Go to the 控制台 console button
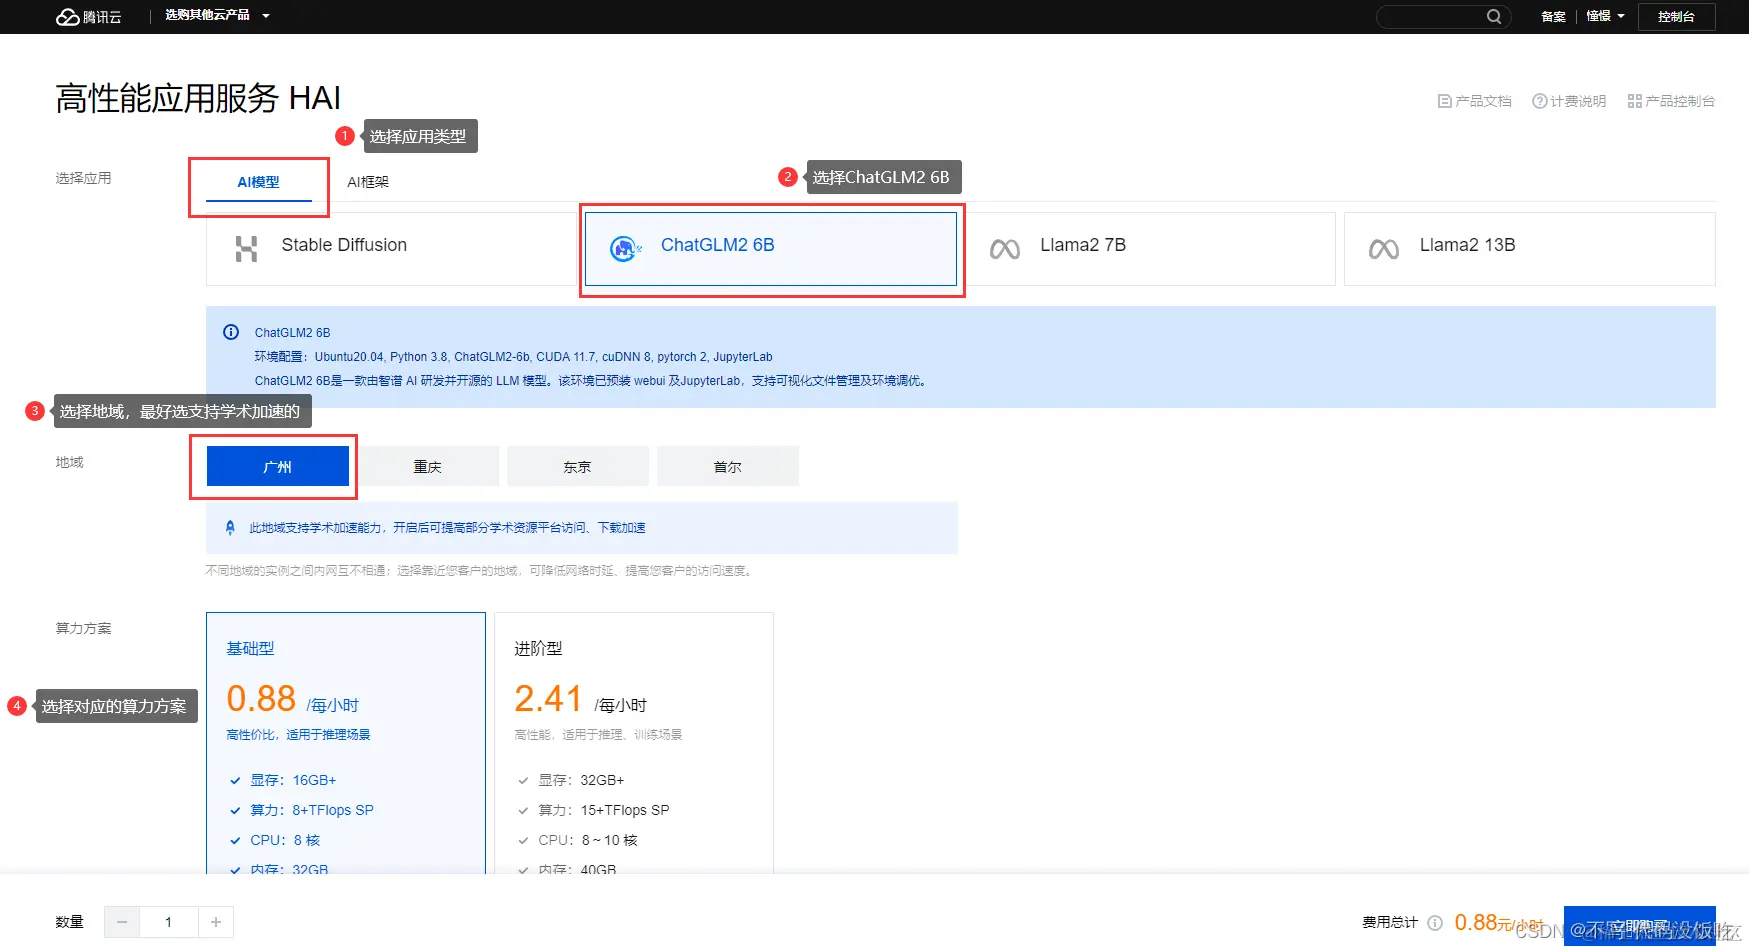Viewport: 1749px width, 950px height. coord(1676,16)
